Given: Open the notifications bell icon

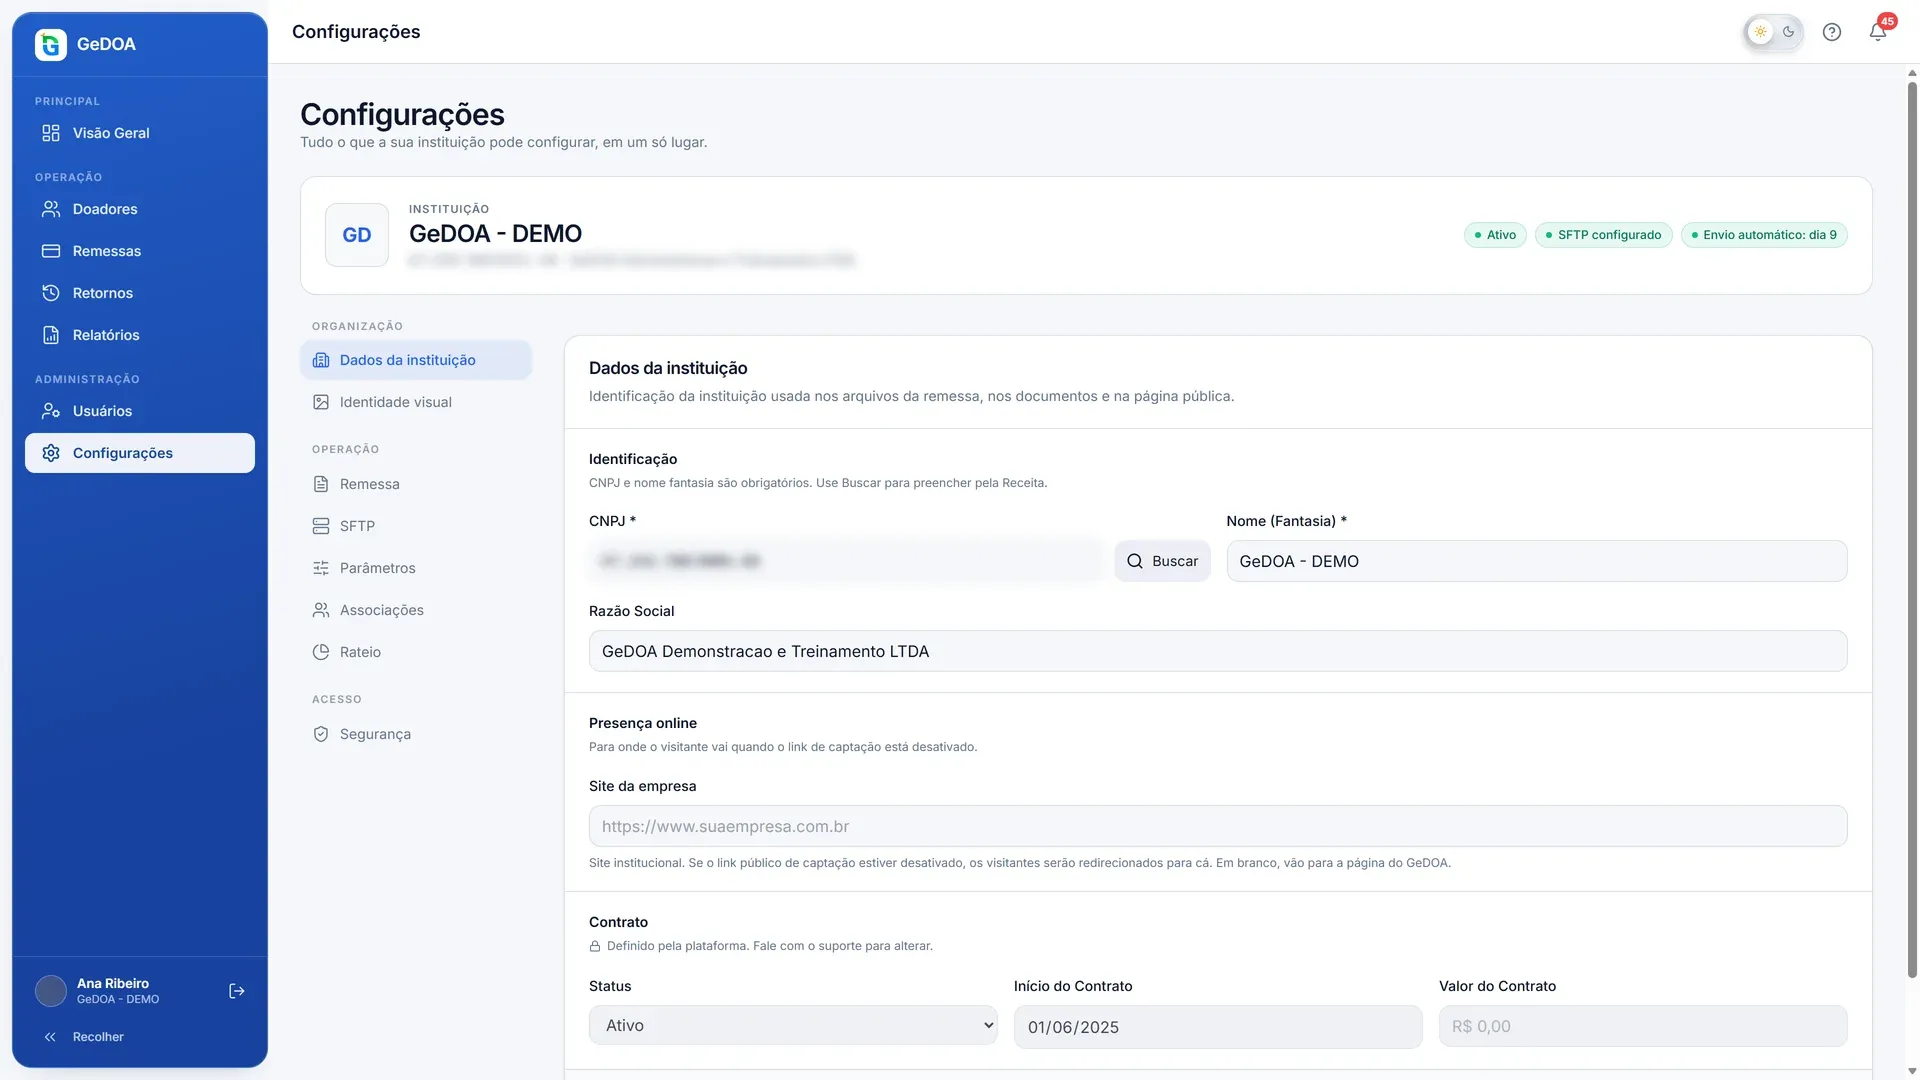Looking at the screenshot, I should [1878, 32].
